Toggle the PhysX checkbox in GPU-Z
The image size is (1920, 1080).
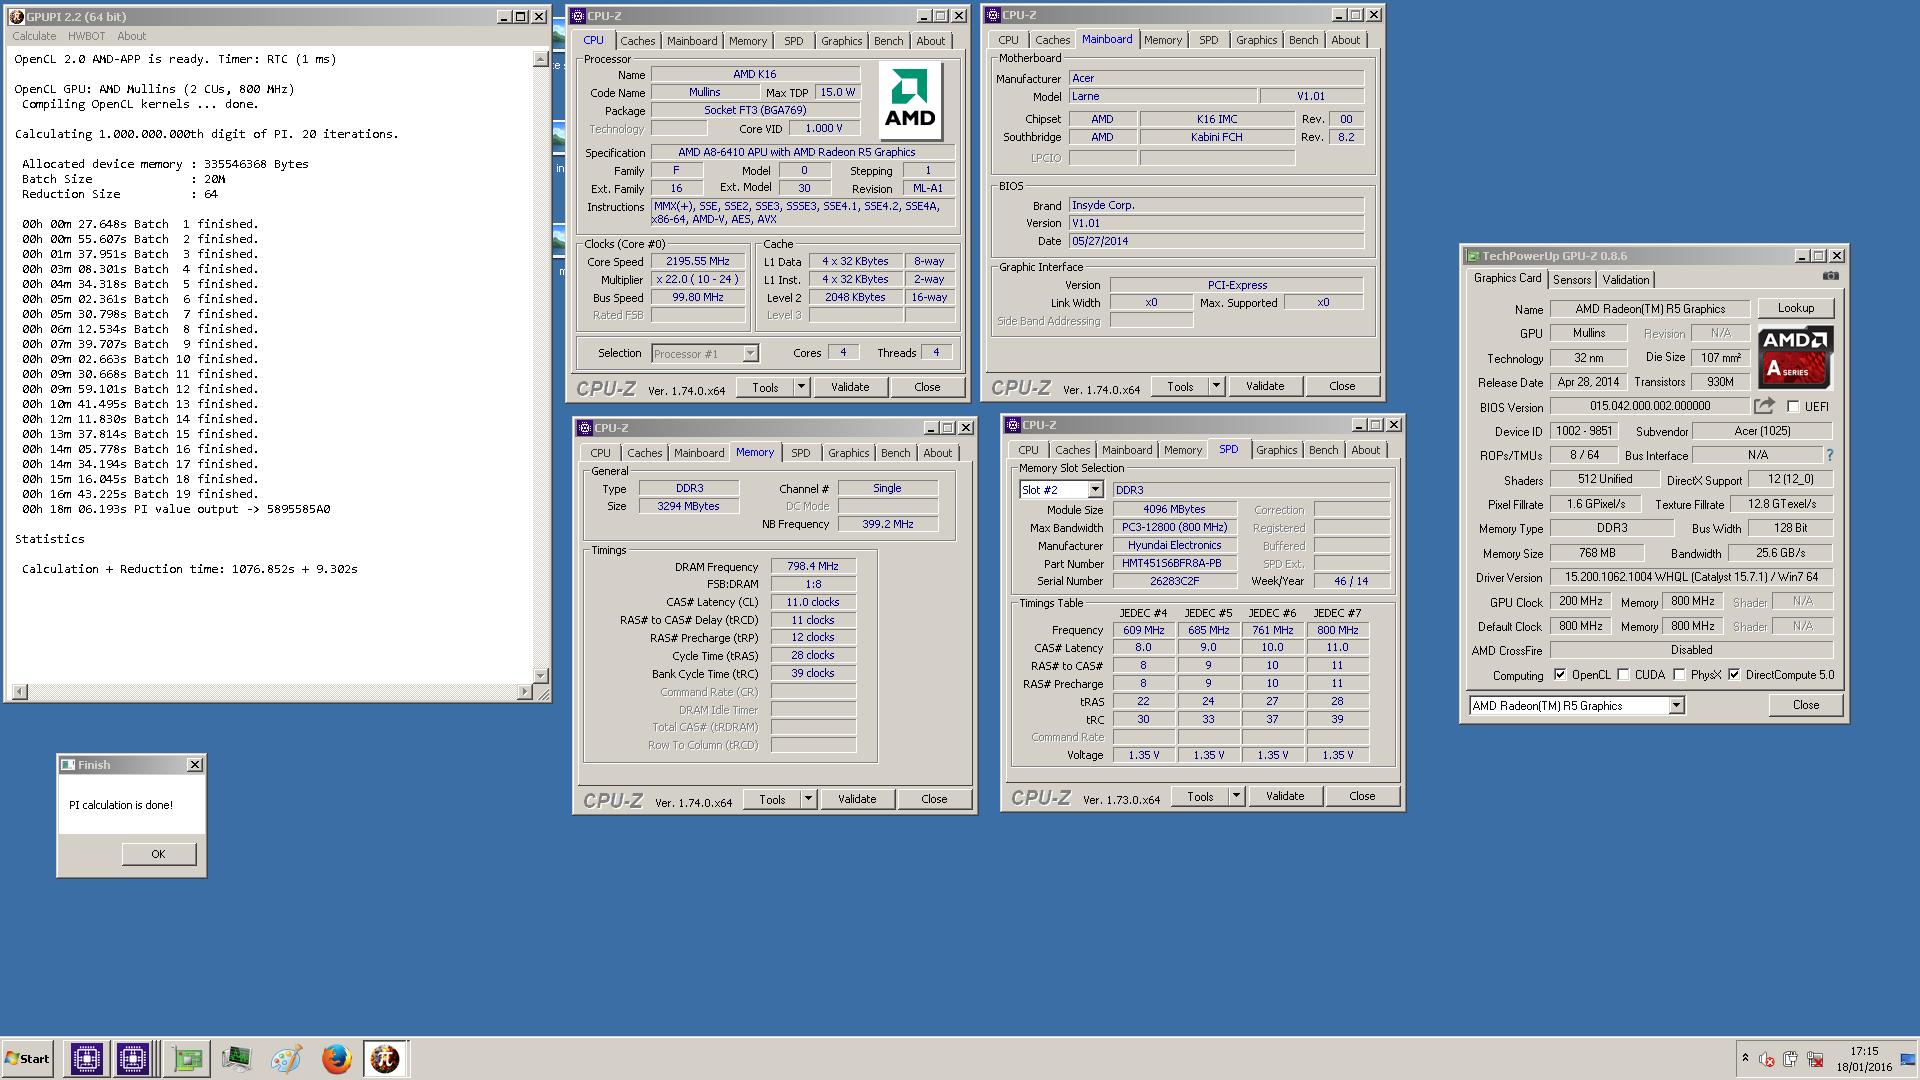[1680, 675]
